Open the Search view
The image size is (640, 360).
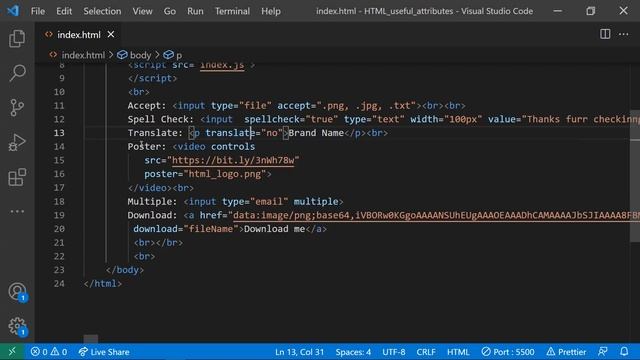tap(17, 73)
